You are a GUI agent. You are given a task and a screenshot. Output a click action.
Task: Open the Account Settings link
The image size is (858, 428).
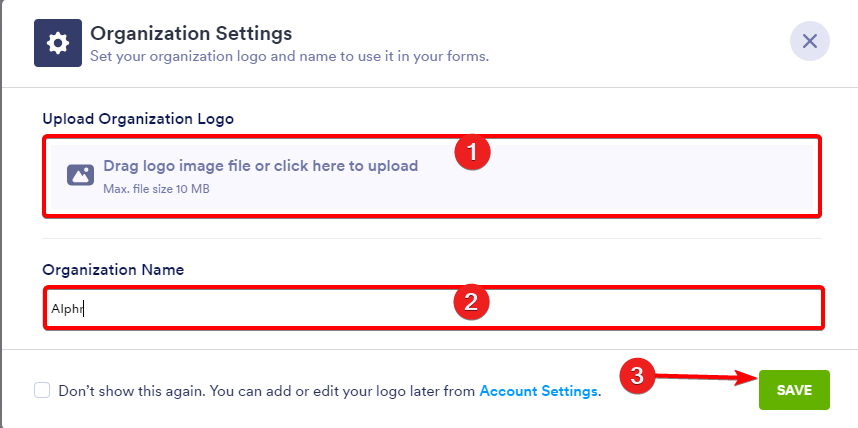[538, 391]
